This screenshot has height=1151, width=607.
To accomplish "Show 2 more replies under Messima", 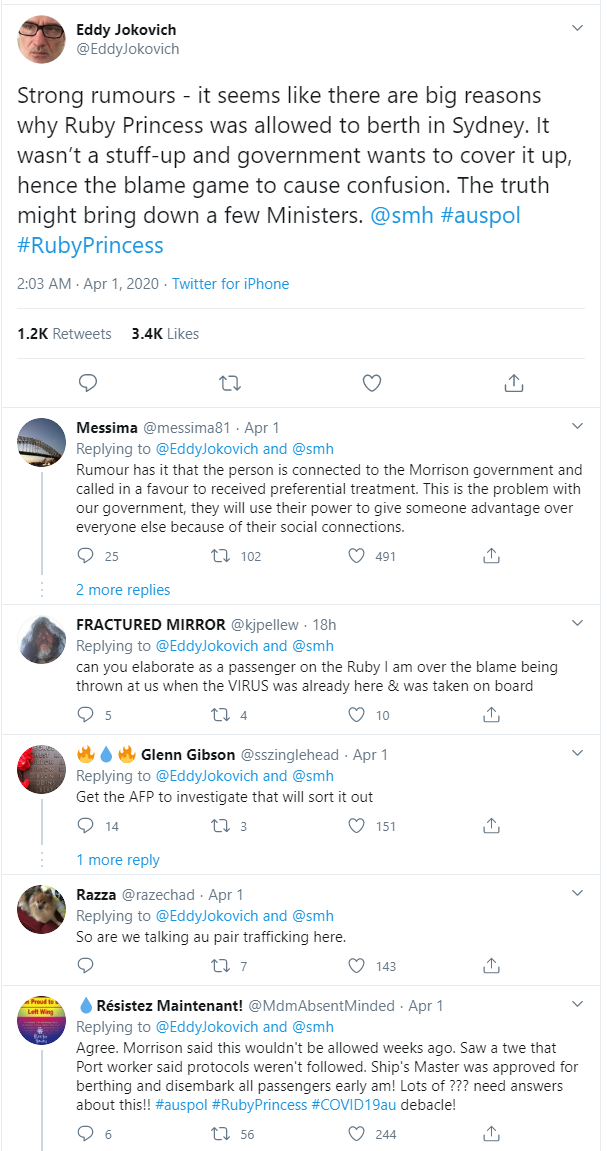I will [x=123, y=589].
